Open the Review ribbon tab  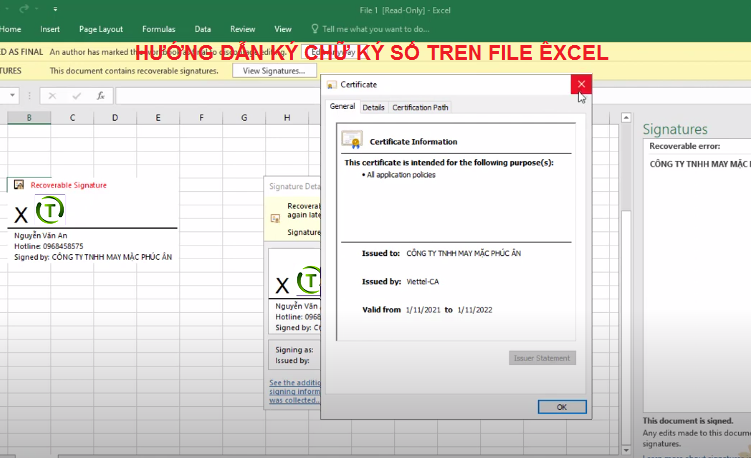(242, 29)
